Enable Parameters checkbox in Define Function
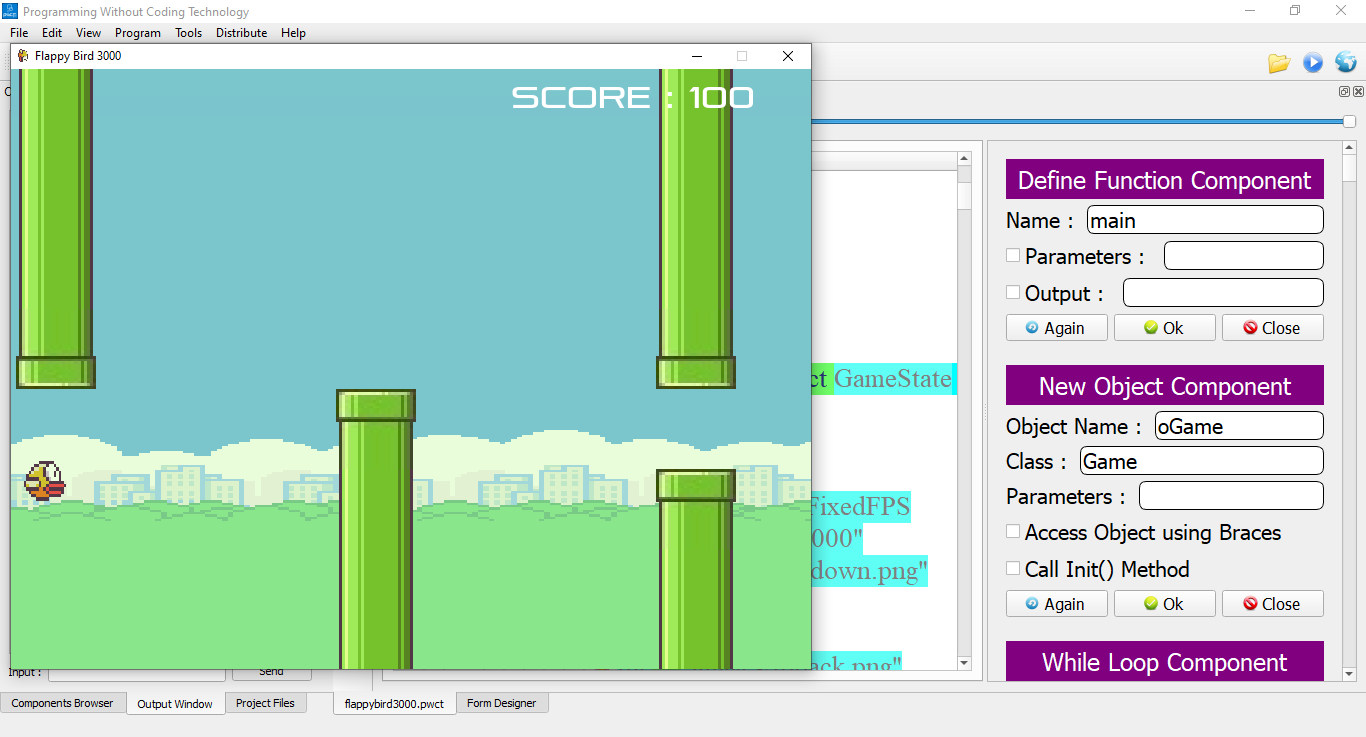This screenshot has height=737, width=1366. pyautogui.click(x=1013, y=256)
